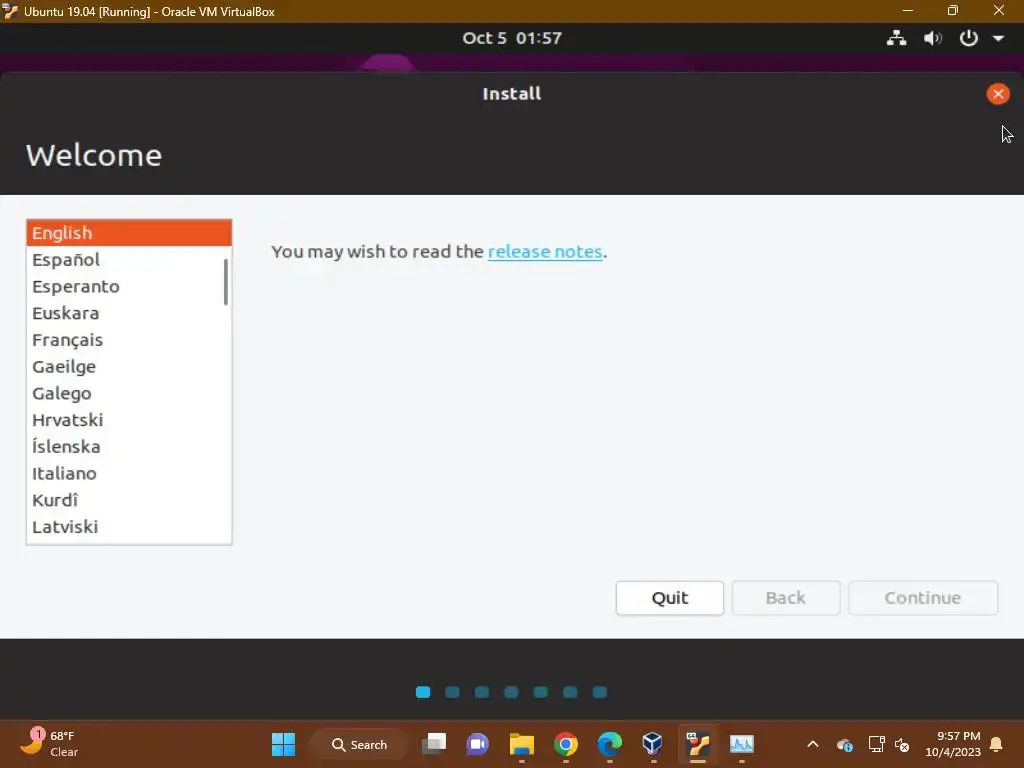Click the Continue button

pos(923,598)
